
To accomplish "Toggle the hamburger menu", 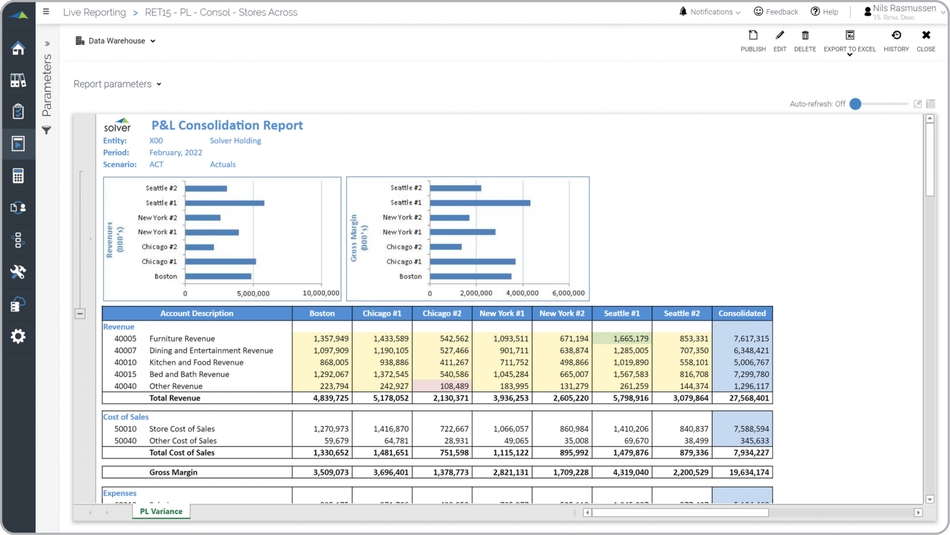I will point(46,12).
